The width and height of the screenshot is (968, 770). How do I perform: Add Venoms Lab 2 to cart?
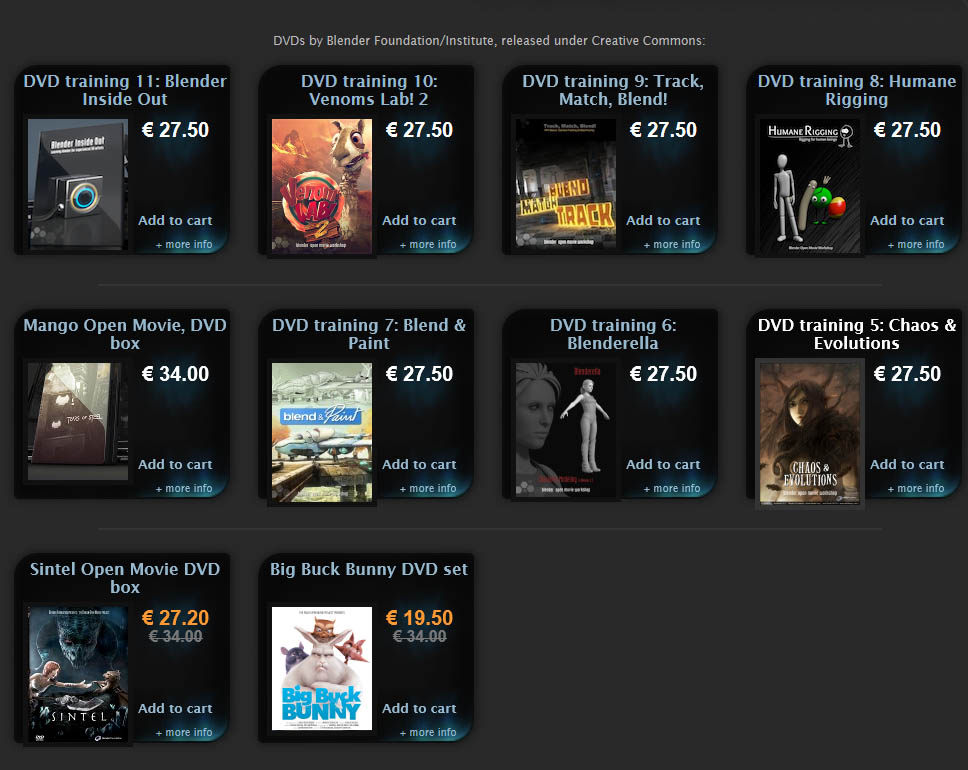(419, 220)
